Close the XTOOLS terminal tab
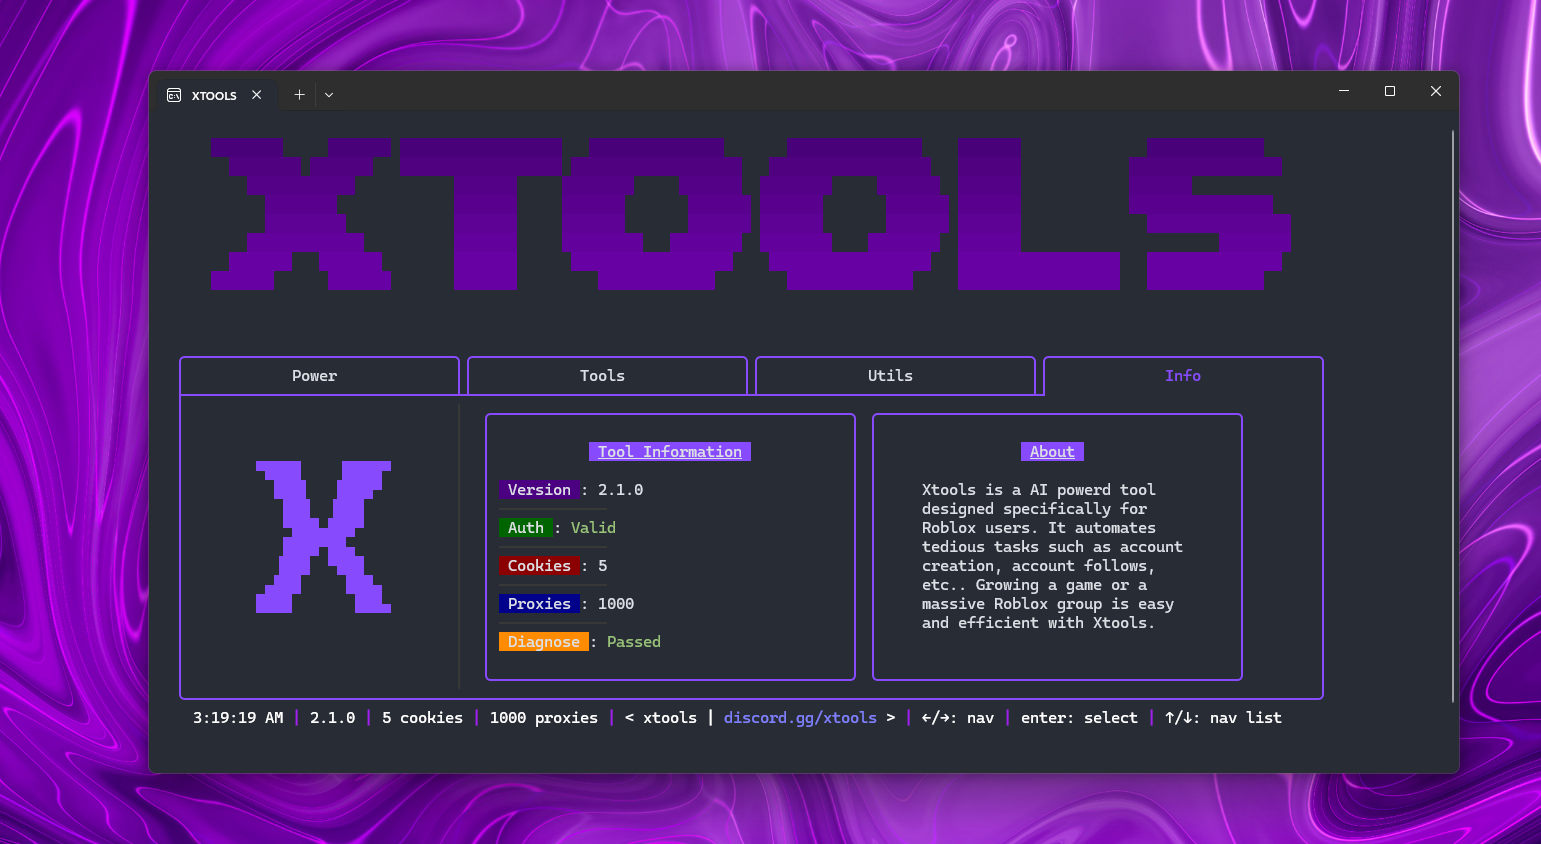 (257, 95)
